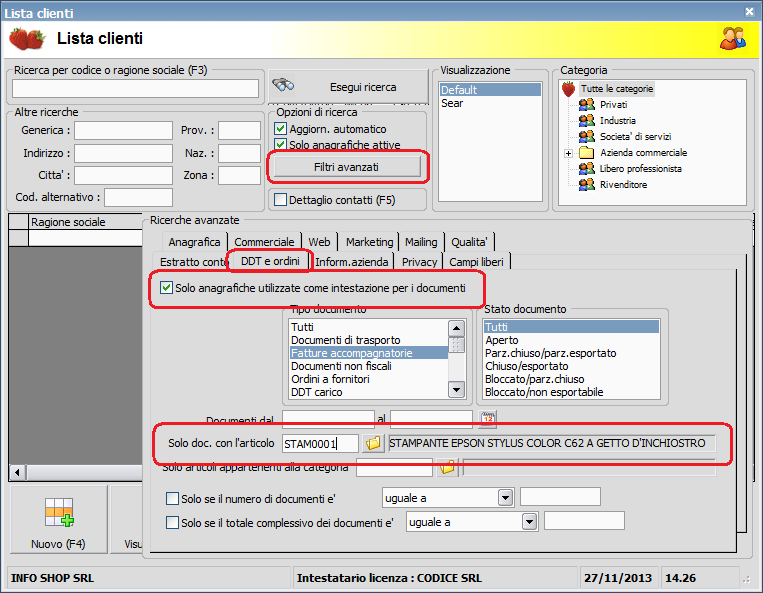Open the Web tab
This screenshot has height=593, width=763.
[x=319, y=242]
